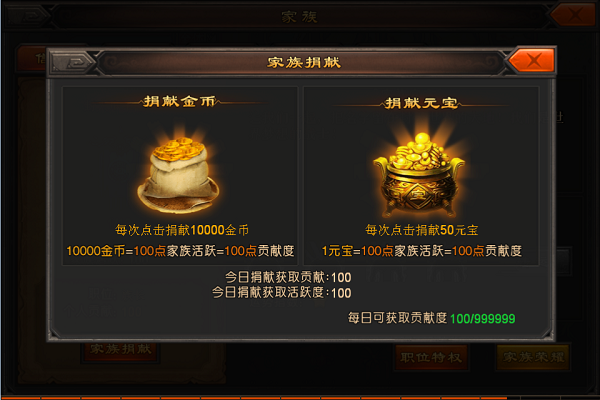Click the green 100/999999 contribution counter
600x400 pixels.
(x=483, y=318)
